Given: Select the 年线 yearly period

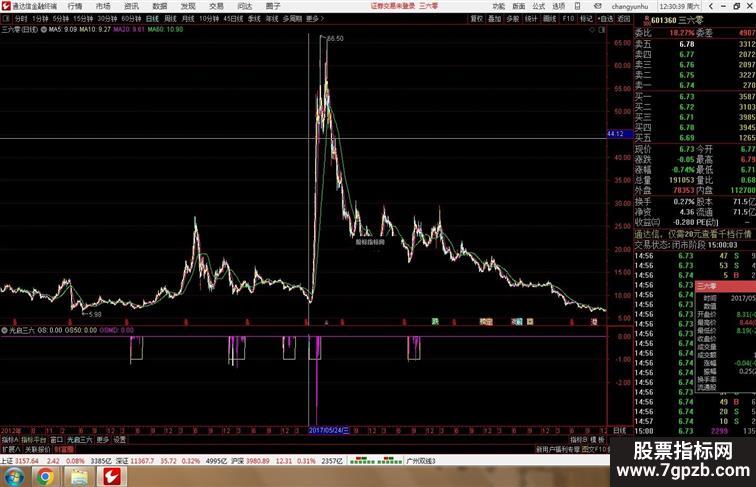Looking at the screenshot, I should [272, 19].
